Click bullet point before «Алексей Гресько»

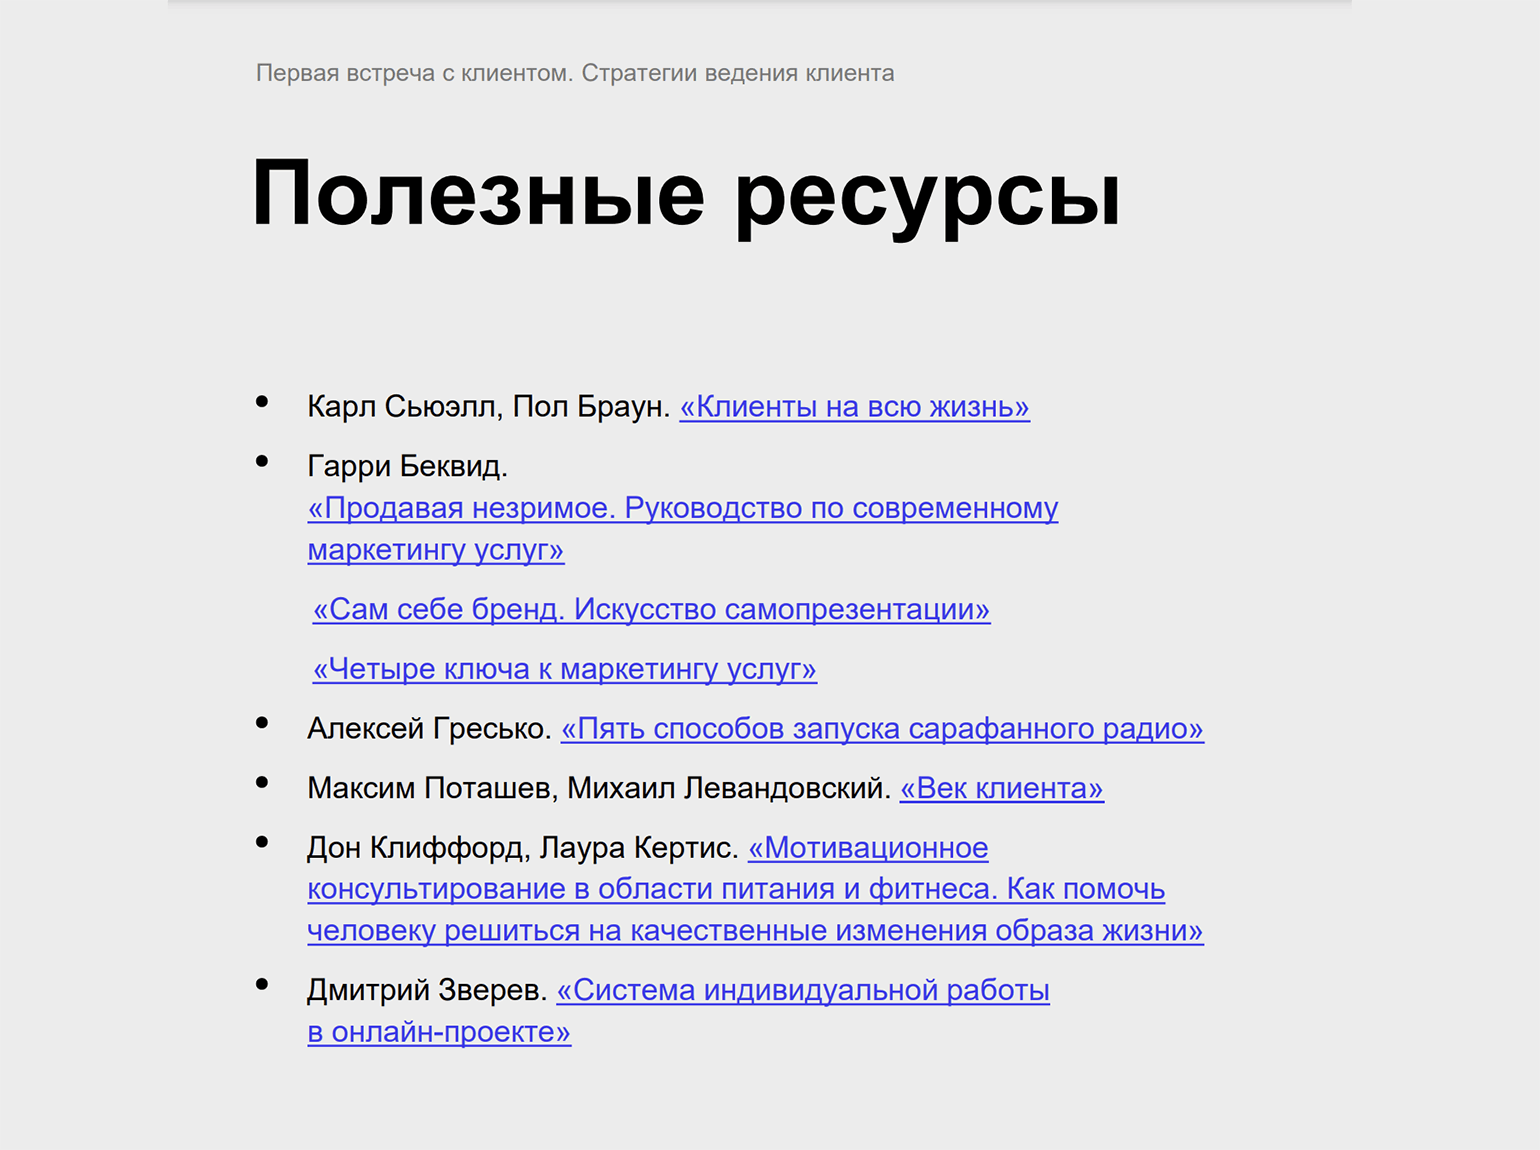click(x=262, y=723)
